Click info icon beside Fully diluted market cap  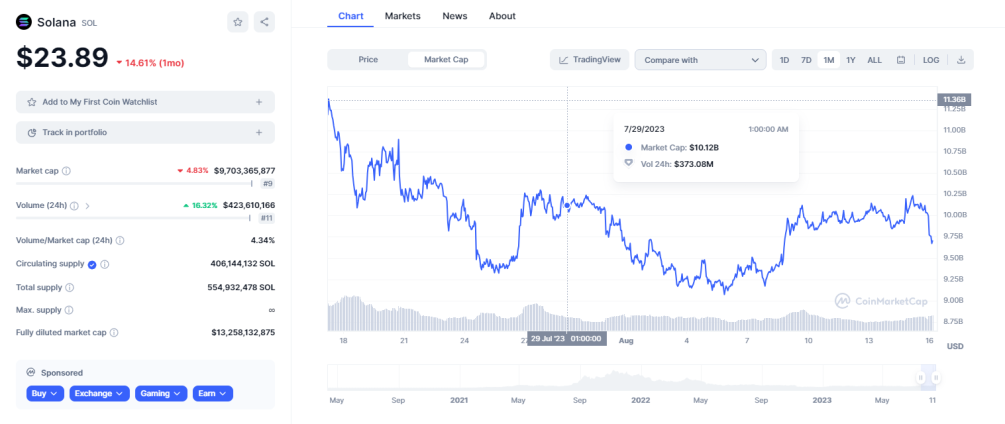(114, 332)
